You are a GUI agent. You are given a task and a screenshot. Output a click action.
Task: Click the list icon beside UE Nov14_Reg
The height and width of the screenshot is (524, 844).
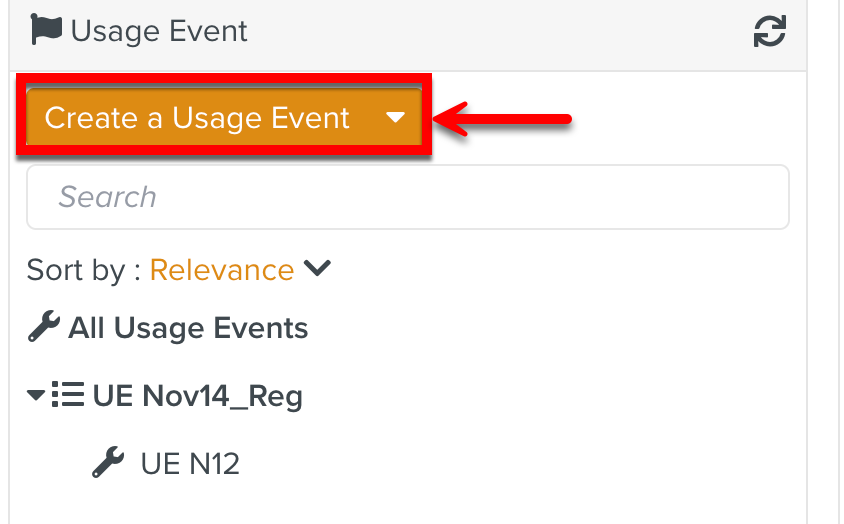tap(68, 396)
